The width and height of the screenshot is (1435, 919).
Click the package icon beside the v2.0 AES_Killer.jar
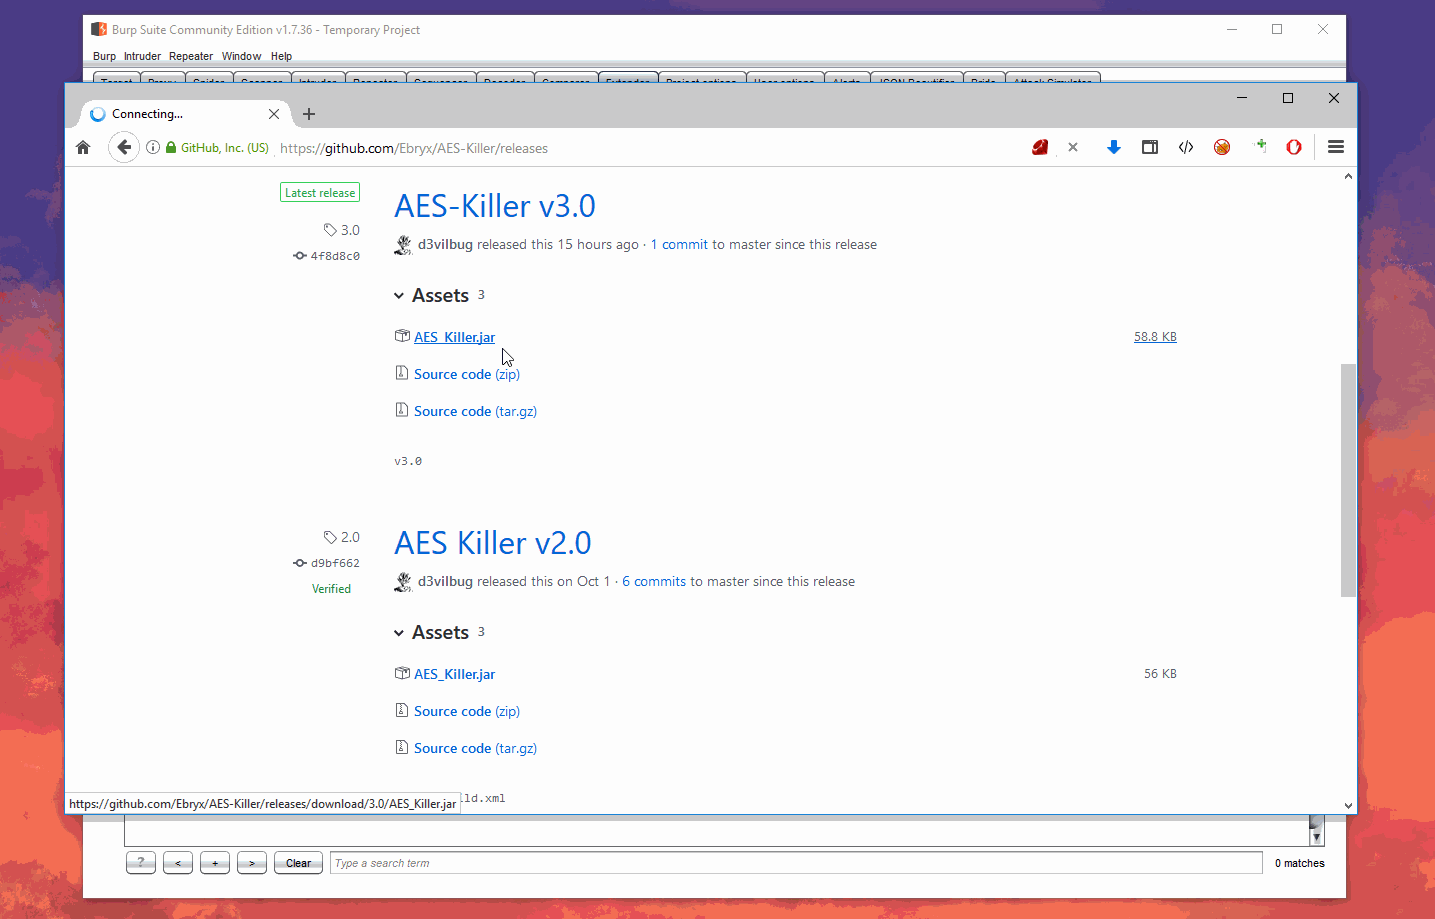[x=402, y=673]
